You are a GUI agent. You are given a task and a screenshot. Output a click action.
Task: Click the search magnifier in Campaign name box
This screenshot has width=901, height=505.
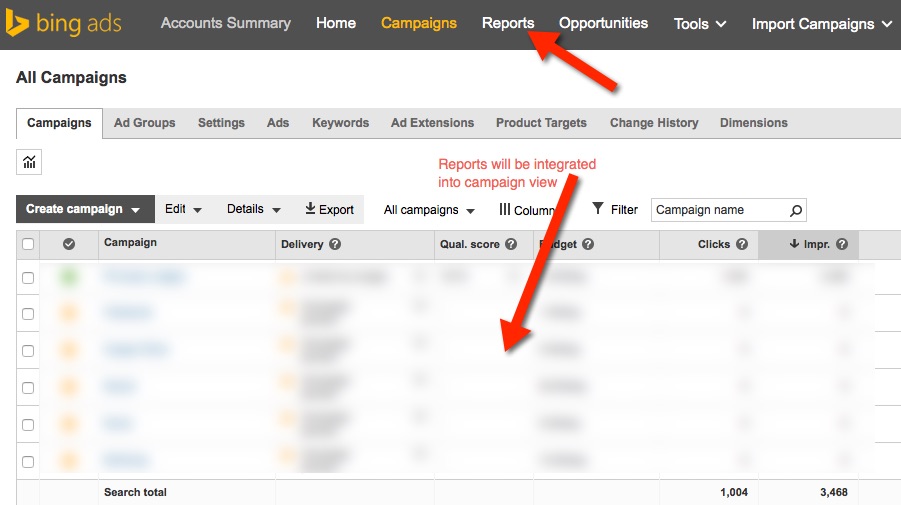(796, 210)
